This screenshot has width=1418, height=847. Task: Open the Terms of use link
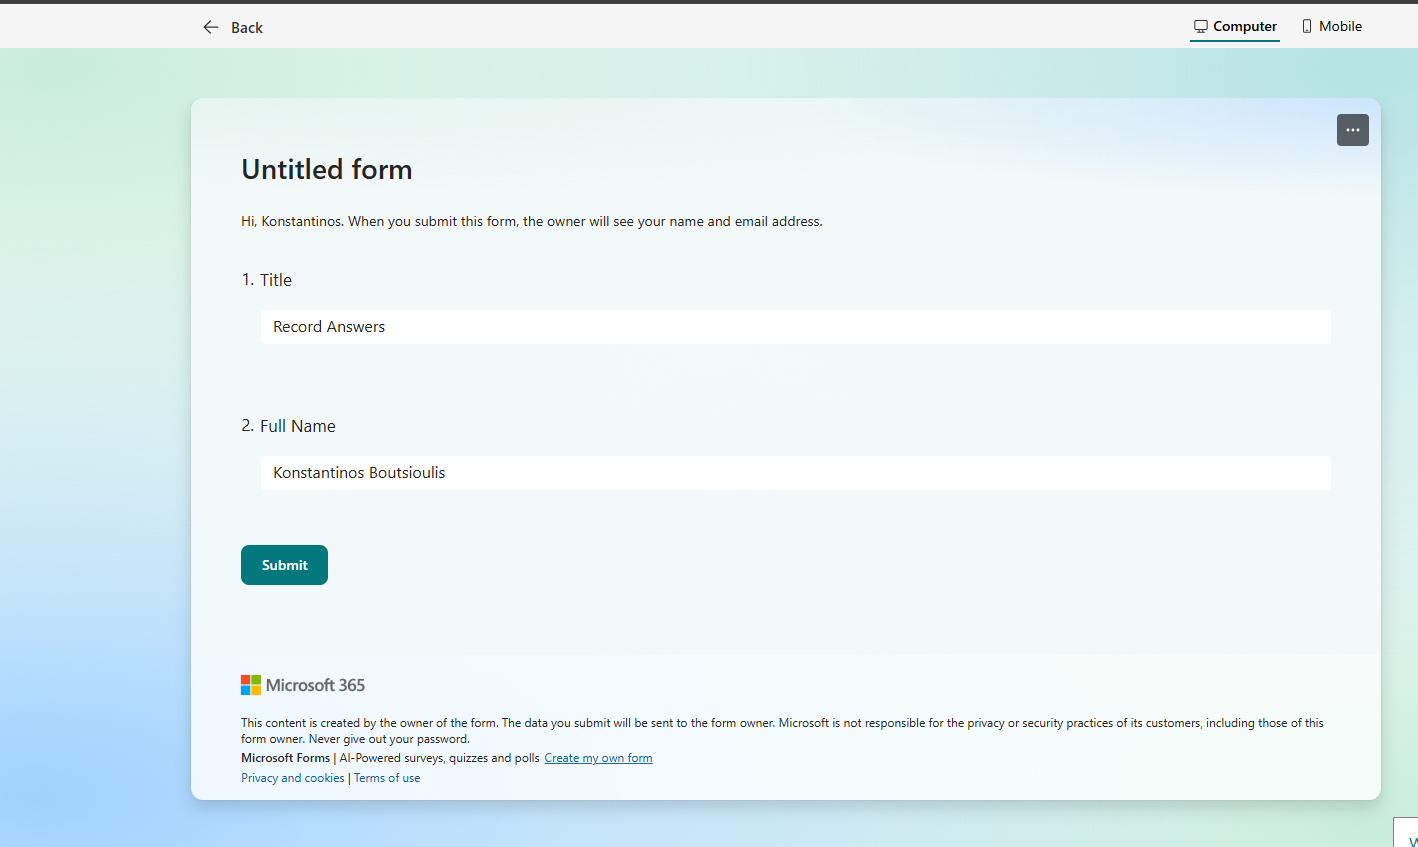(387, 778)
